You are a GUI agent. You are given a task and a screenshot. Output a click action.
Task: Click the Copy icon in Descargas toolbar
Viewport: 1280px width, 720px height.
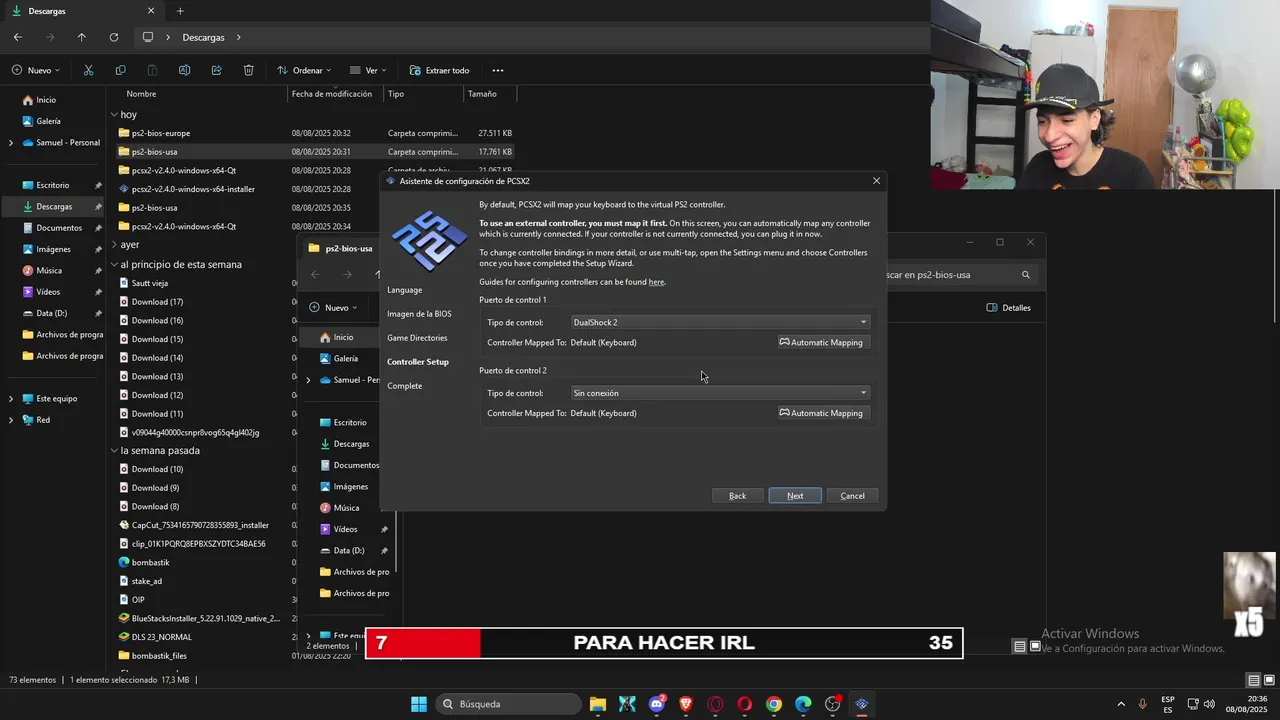pyautogui.click(x=120, y=70)
